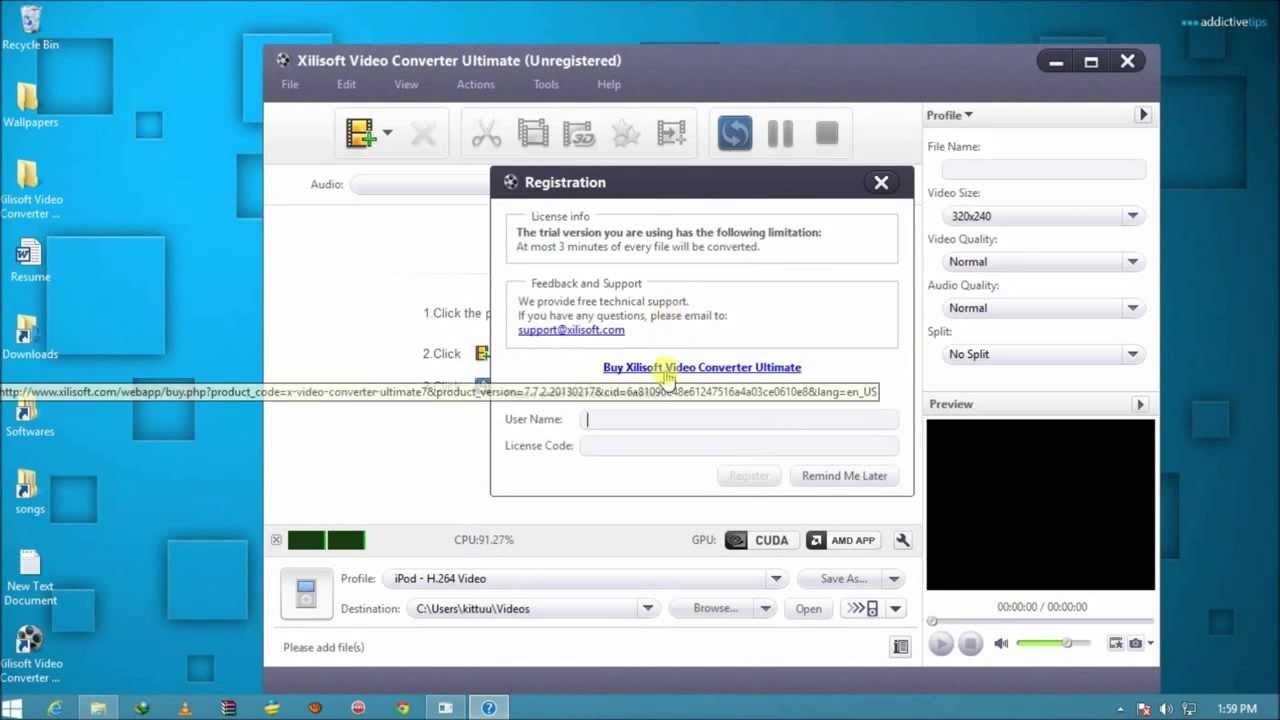Click the Save As... button
Image resolution: width=1280 pixels, height=720 pixels.
coord(843,579)
